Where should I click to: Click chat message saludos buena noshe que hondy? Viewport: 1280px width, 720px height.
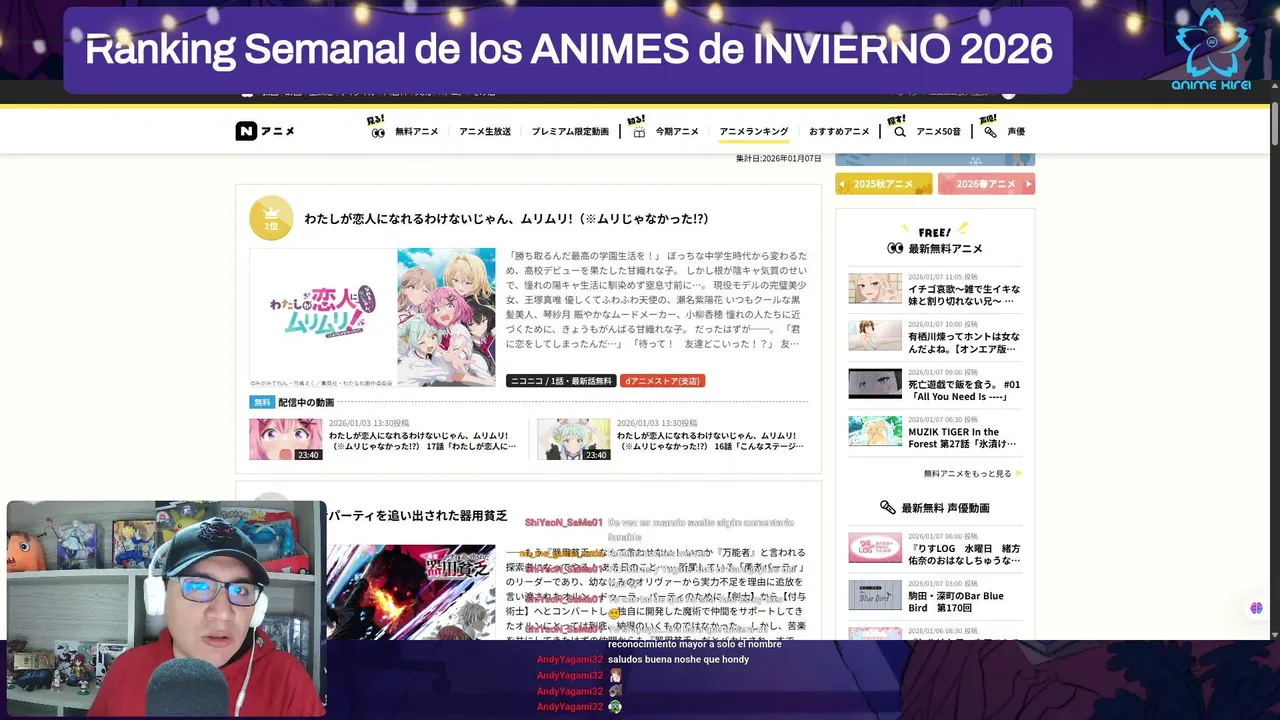(x=678, y=660)
